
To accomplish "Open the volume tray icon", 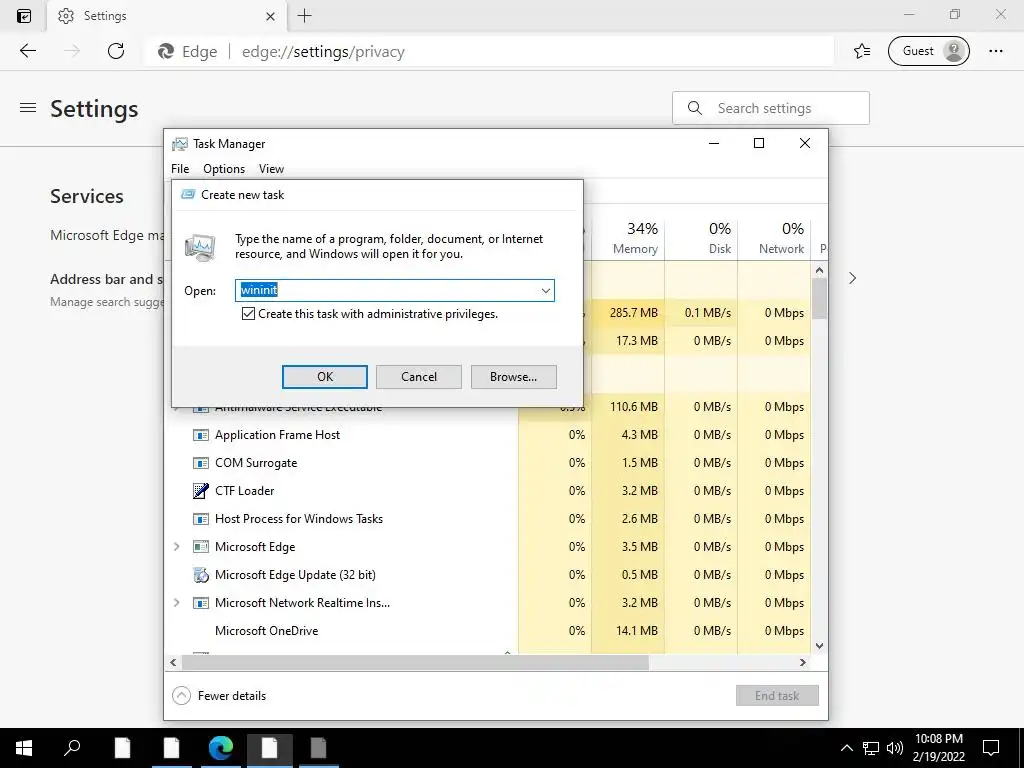I will (895, 748).
